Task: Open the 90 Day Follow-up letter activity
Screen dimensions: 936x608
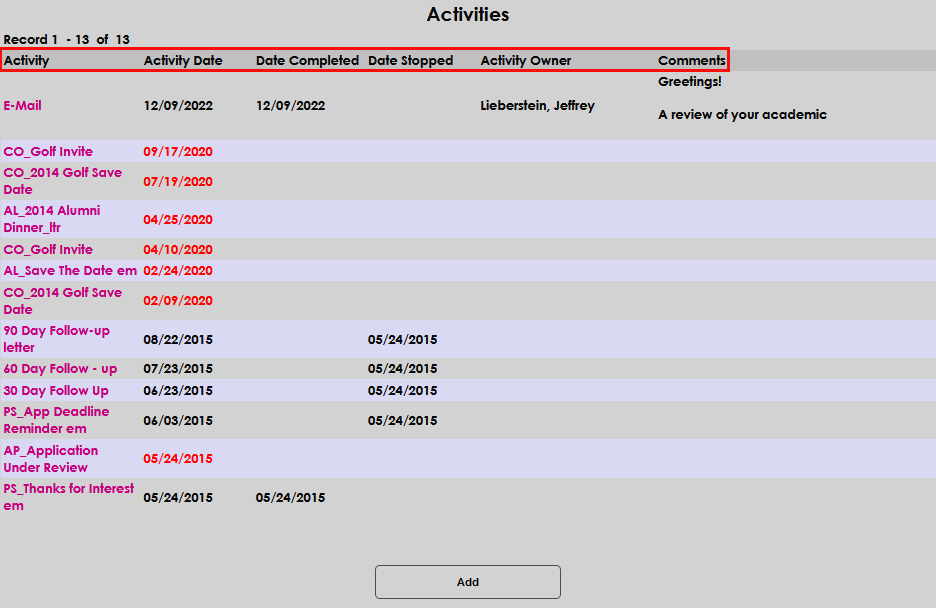Action: [x=56, y=339]
